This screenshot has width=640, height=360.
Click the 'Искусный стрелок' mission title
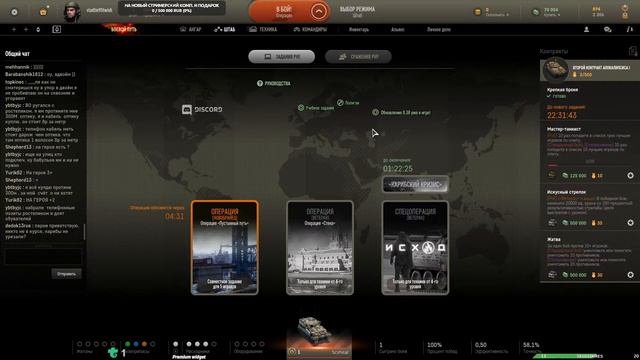coord(566,192)
